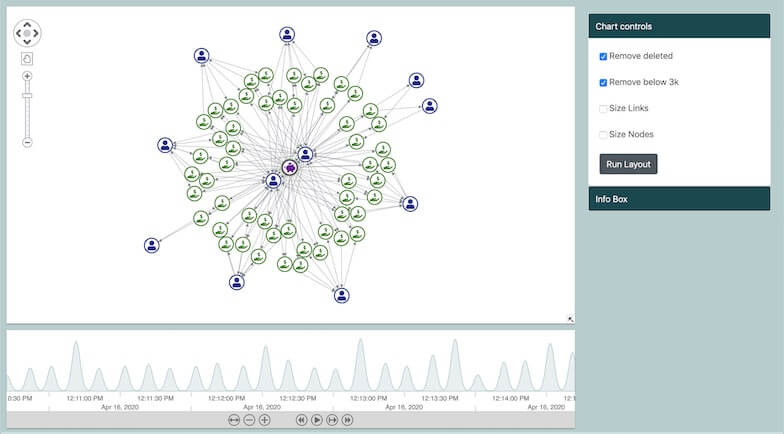This screenshot has height=434, width=784.
Task: Zoom out the timeline with minus icon
Action: pos(249,421)
